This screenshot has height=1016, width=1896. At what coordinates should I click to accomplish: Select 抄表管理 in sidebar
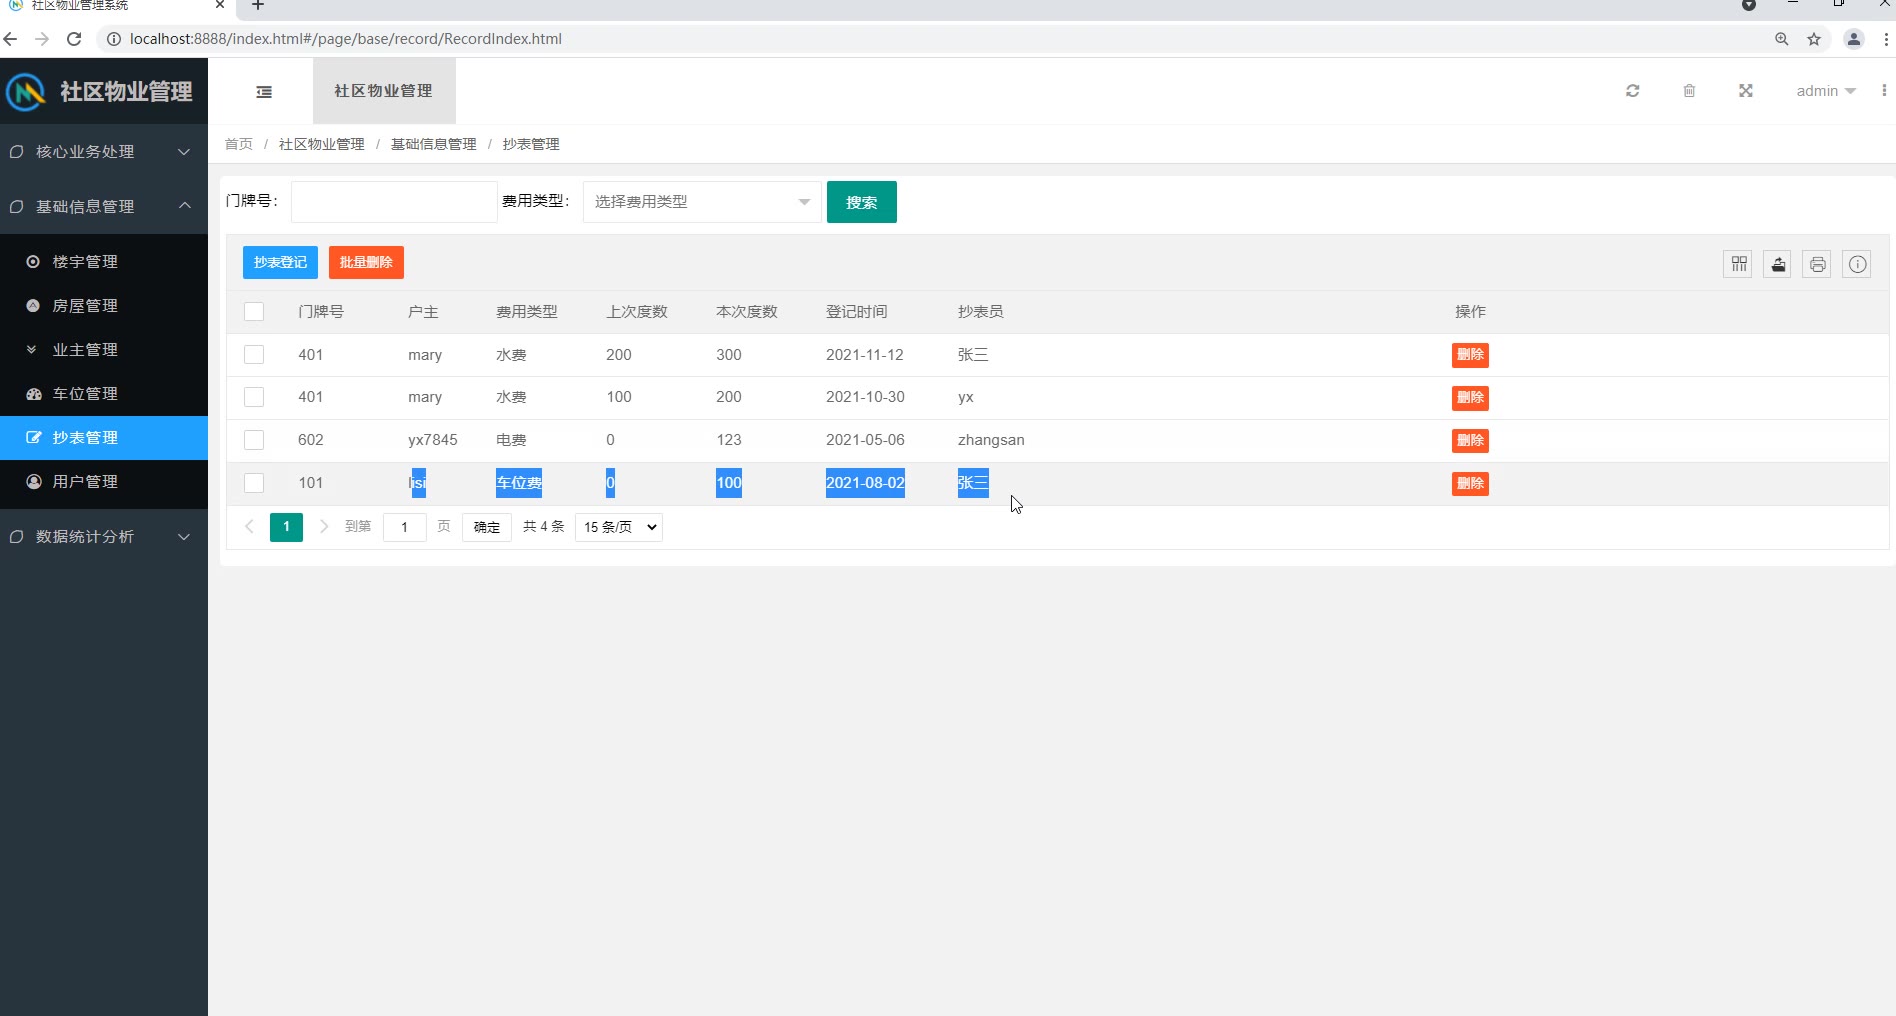click(x=104, y=438)
